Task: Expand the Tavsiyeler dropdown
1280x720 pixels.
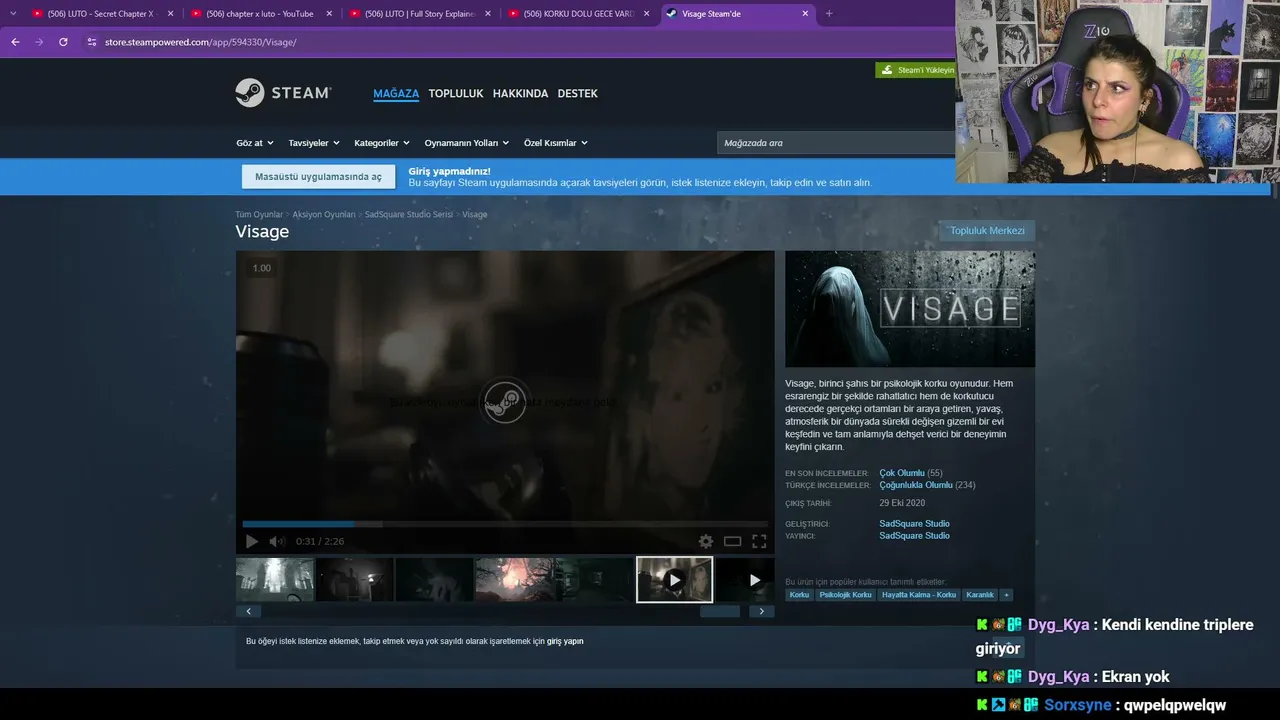Action: (x=314, y=143)
